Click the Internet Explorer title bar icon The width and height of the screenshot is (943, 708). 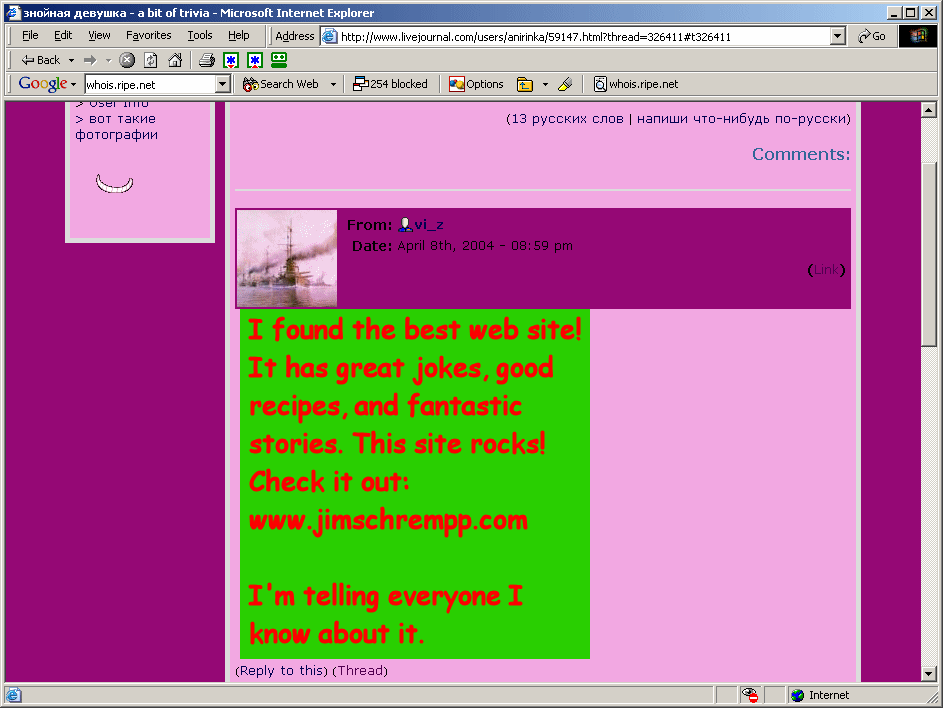(x=13, y=13)
